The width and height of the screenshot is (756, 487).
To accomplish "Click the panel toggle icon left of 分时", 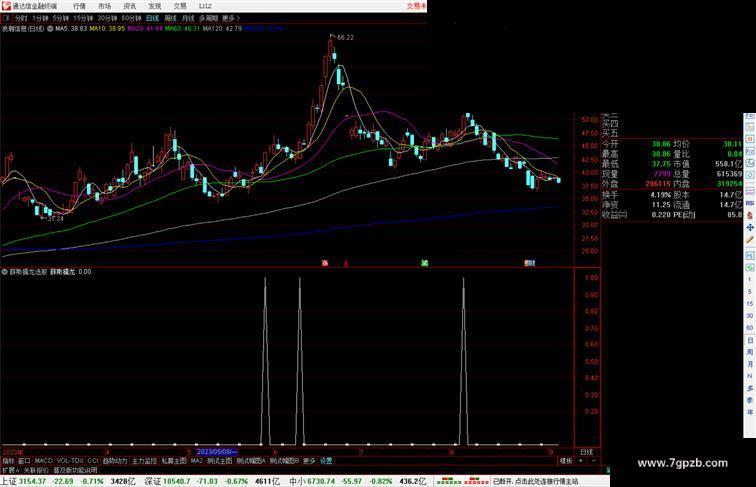I will pyautogui.click(x=6, y=18).
